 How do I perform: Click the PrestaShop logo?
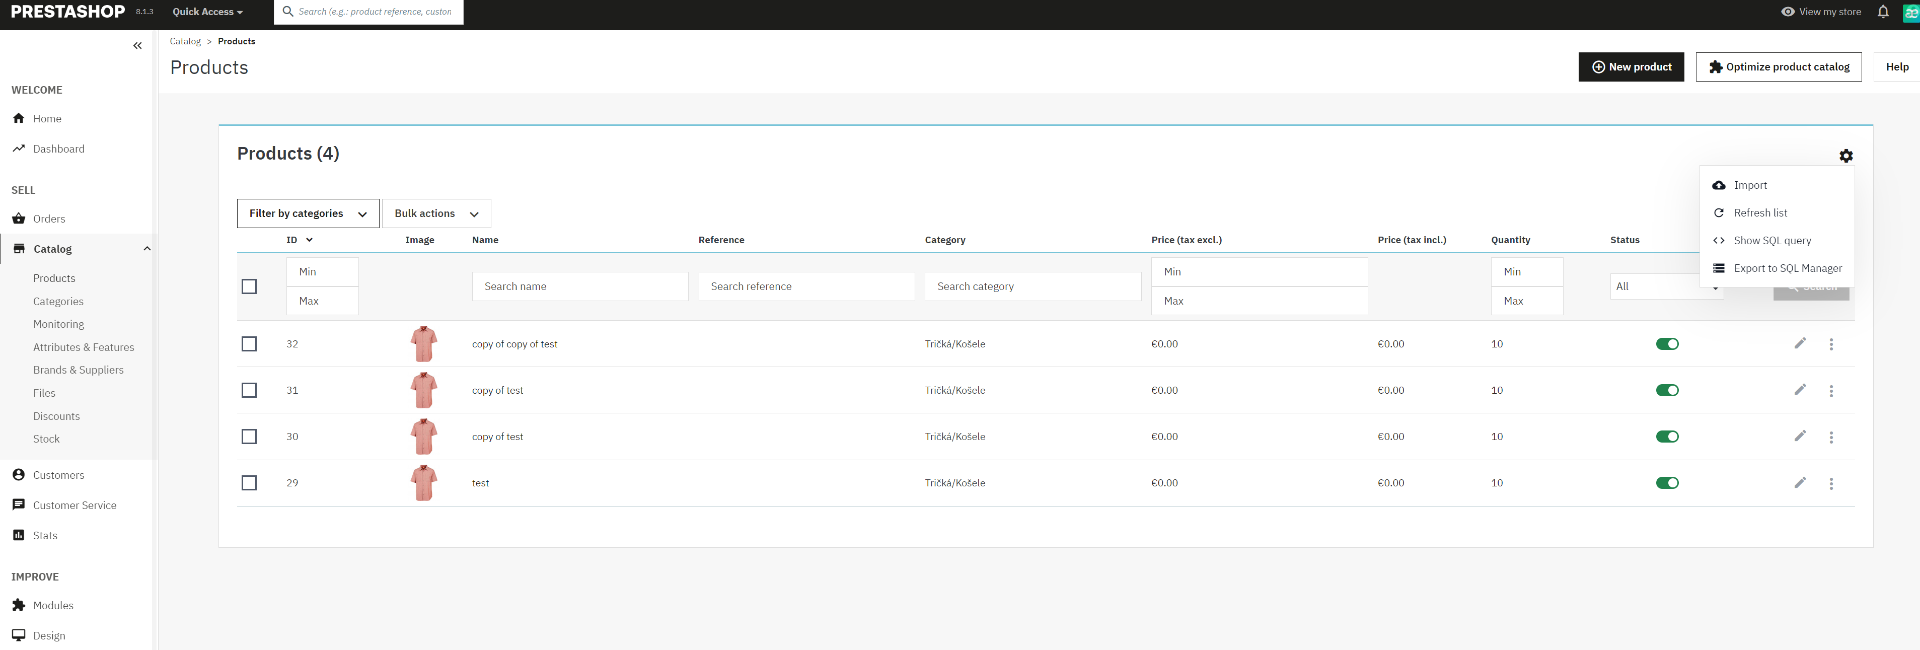[68, 12]
